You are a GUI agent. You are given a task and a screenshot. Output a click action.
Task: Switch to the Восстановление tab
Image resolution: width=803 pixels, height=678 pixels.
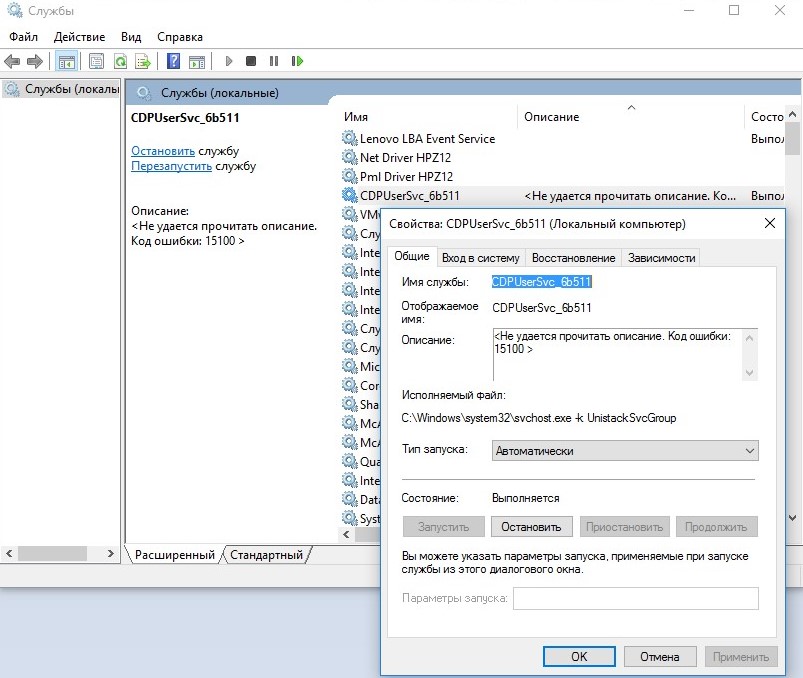coord(573,258)
